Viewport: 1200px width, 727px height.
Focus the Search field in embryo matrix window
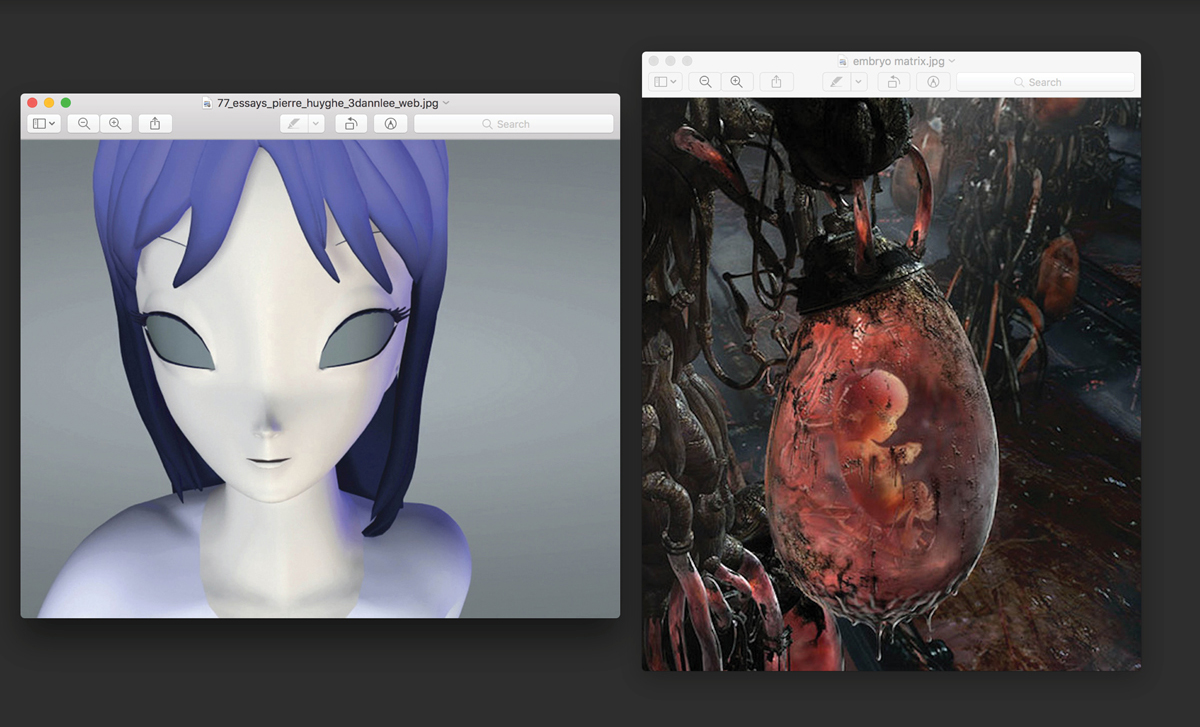[1045, 82]
